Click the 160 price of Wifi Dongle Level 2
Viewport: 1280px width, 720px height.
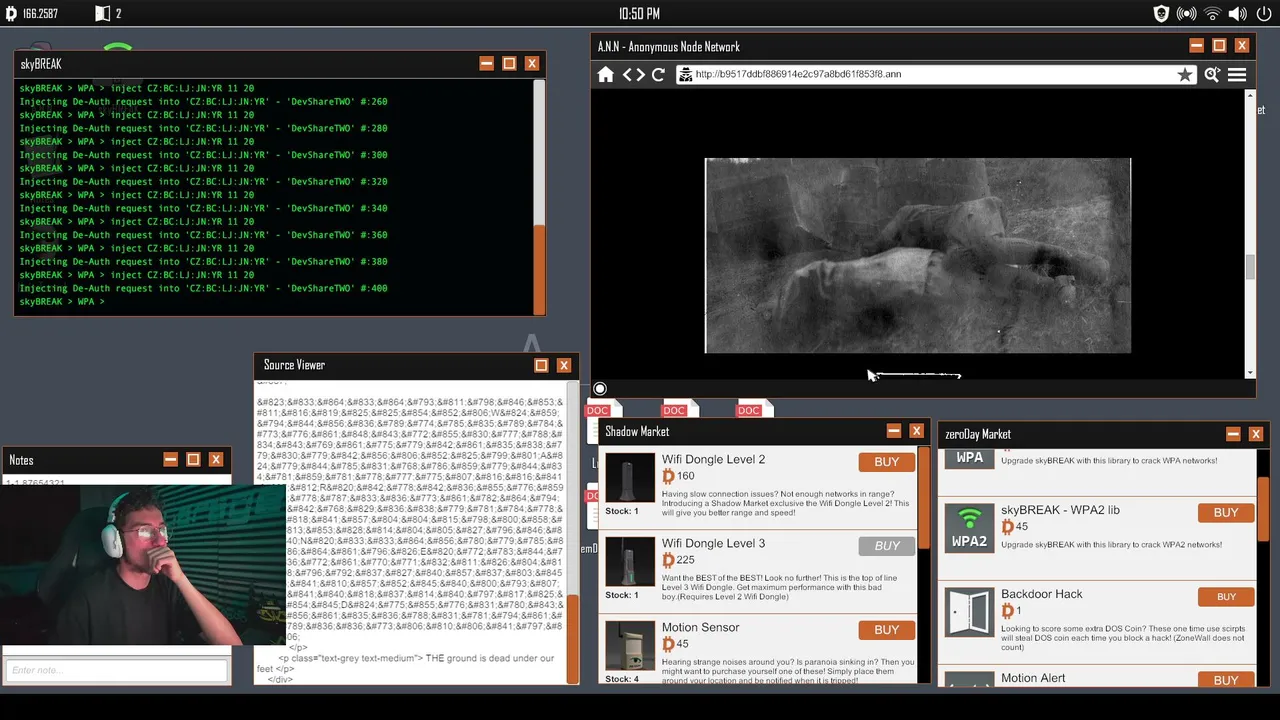click(x=685, y=476)
